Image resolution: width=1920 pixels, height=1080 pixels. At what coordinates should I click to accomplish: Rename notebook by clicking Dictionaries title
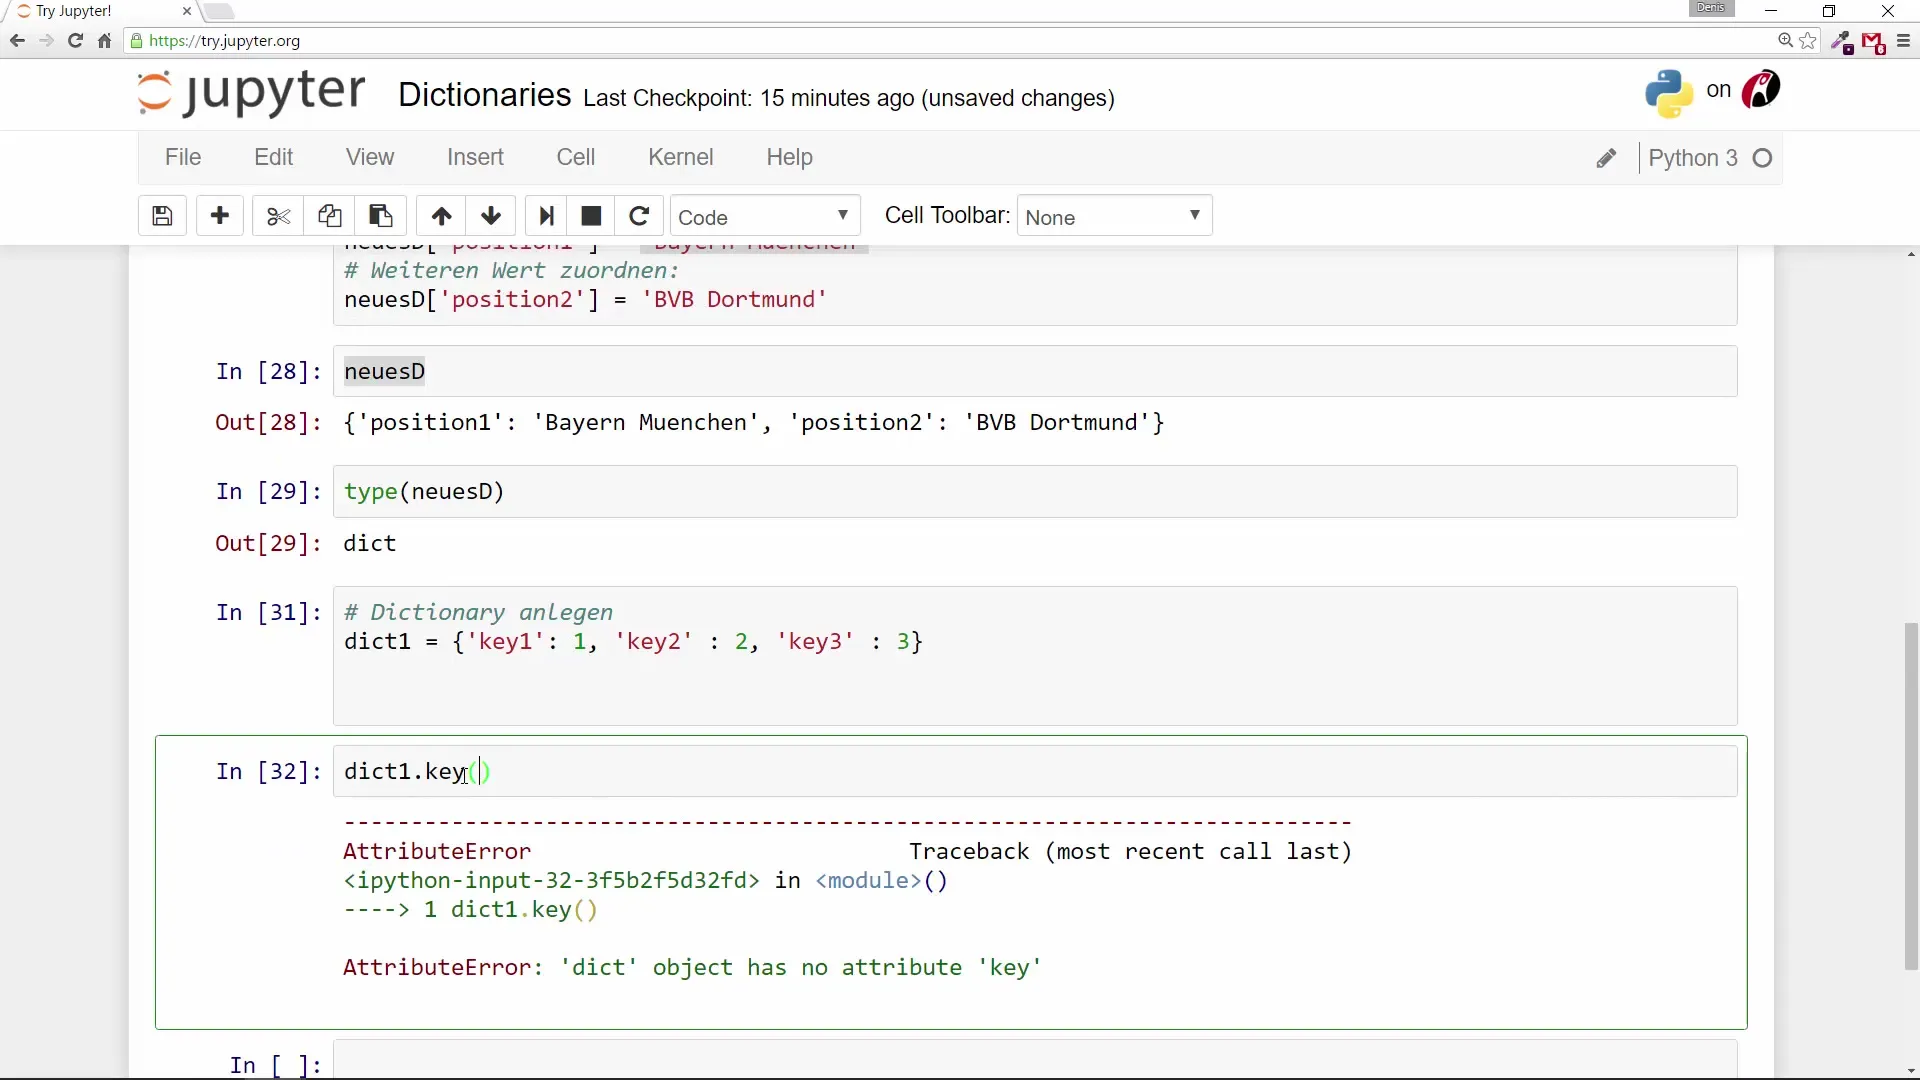click(x=485, y=95)
